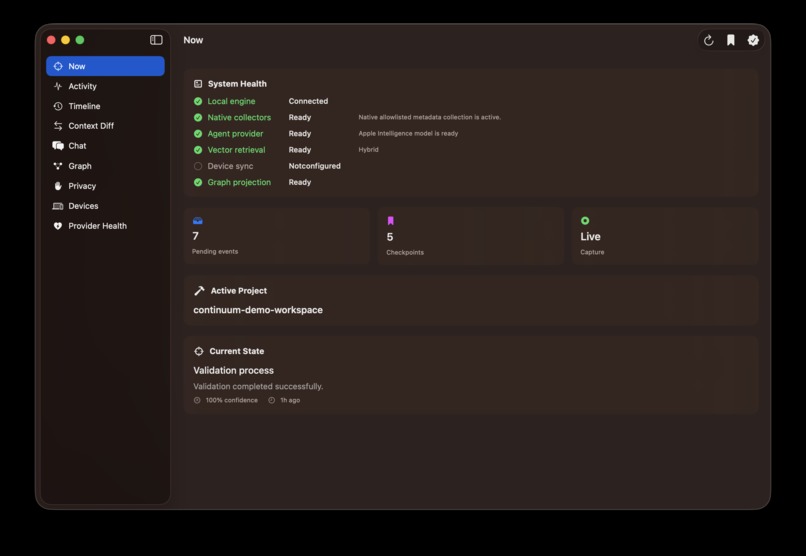Click the green Live capture indicator icon
The image size is (806, 556).
pos(585,221)
